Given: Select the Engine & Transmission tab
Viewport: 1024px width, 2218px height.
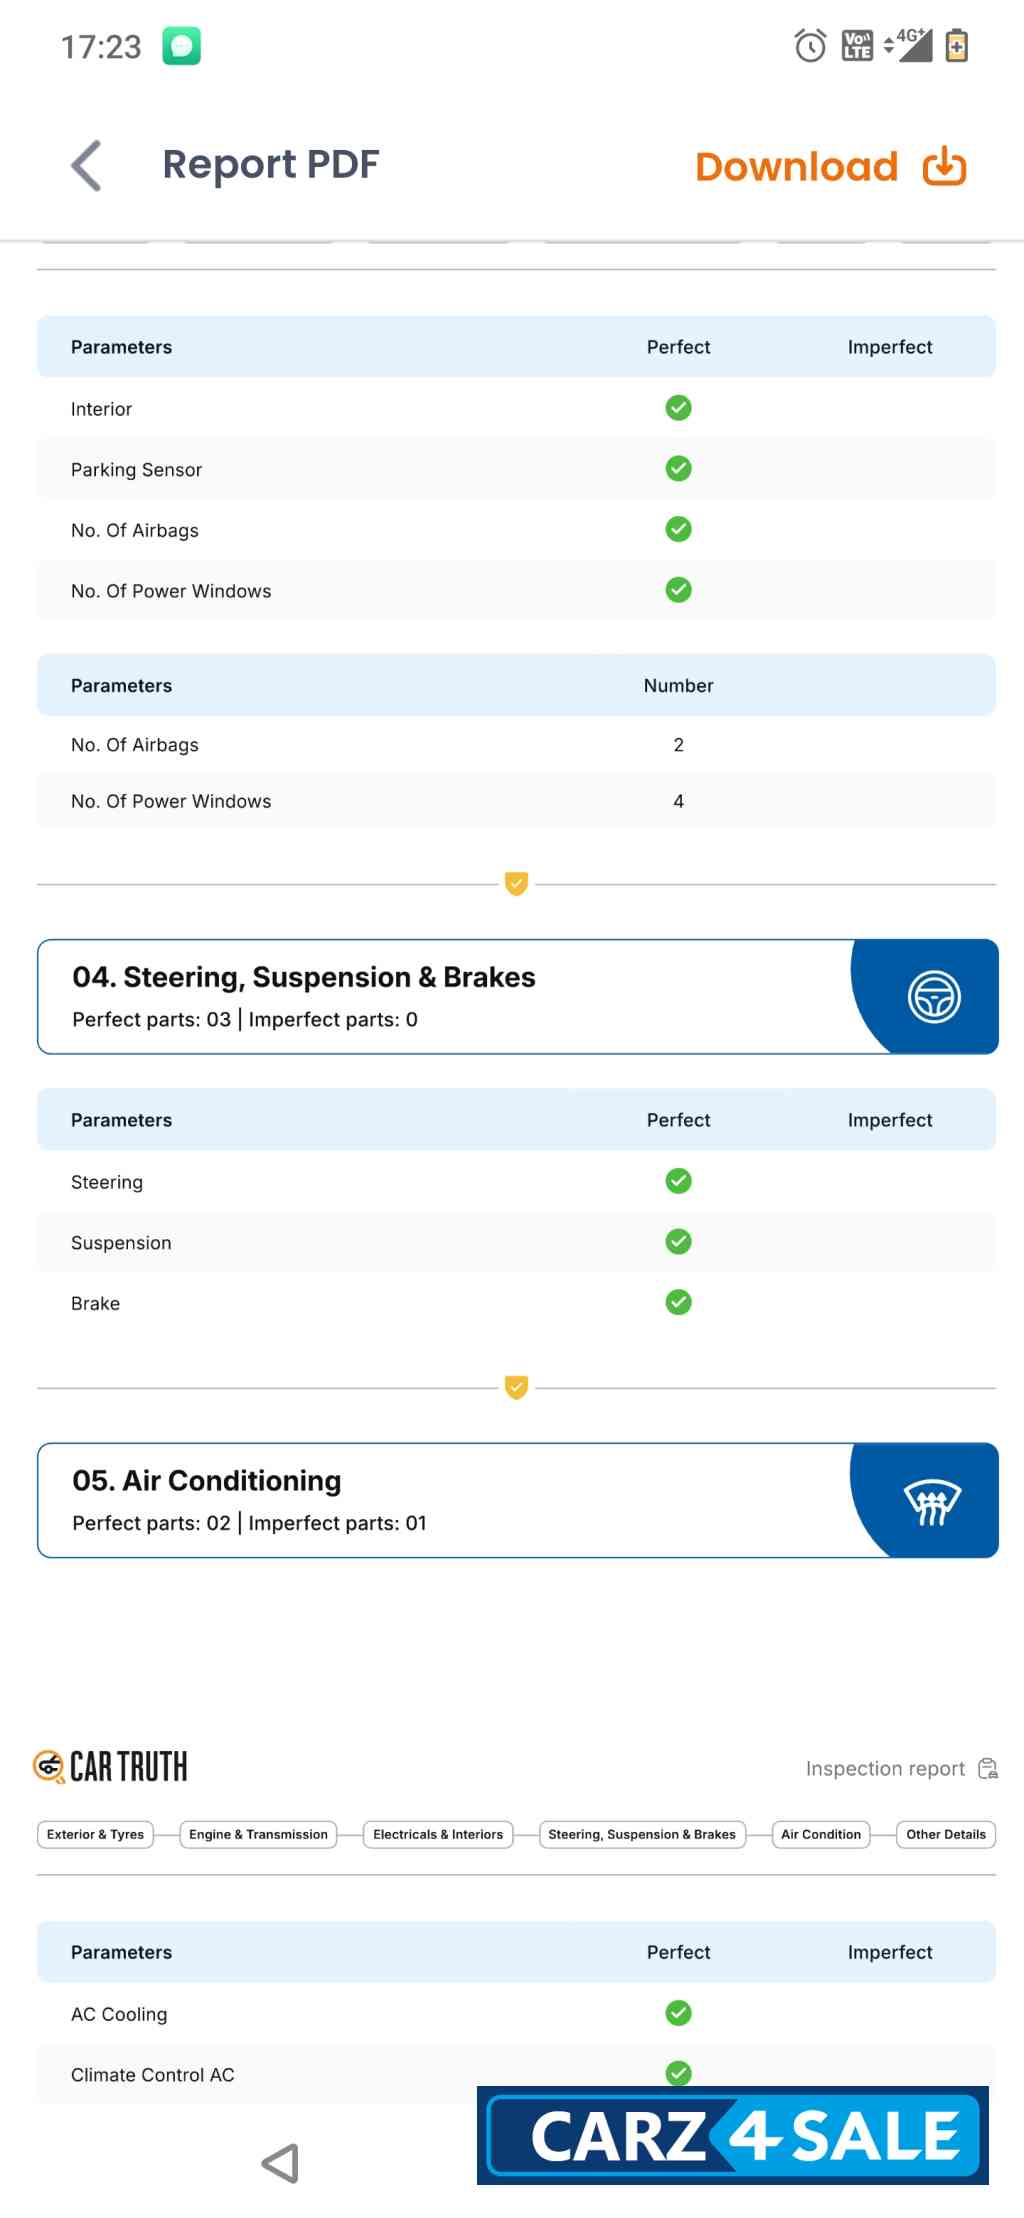Looking at the screenshot, I should coord(258,1834).
